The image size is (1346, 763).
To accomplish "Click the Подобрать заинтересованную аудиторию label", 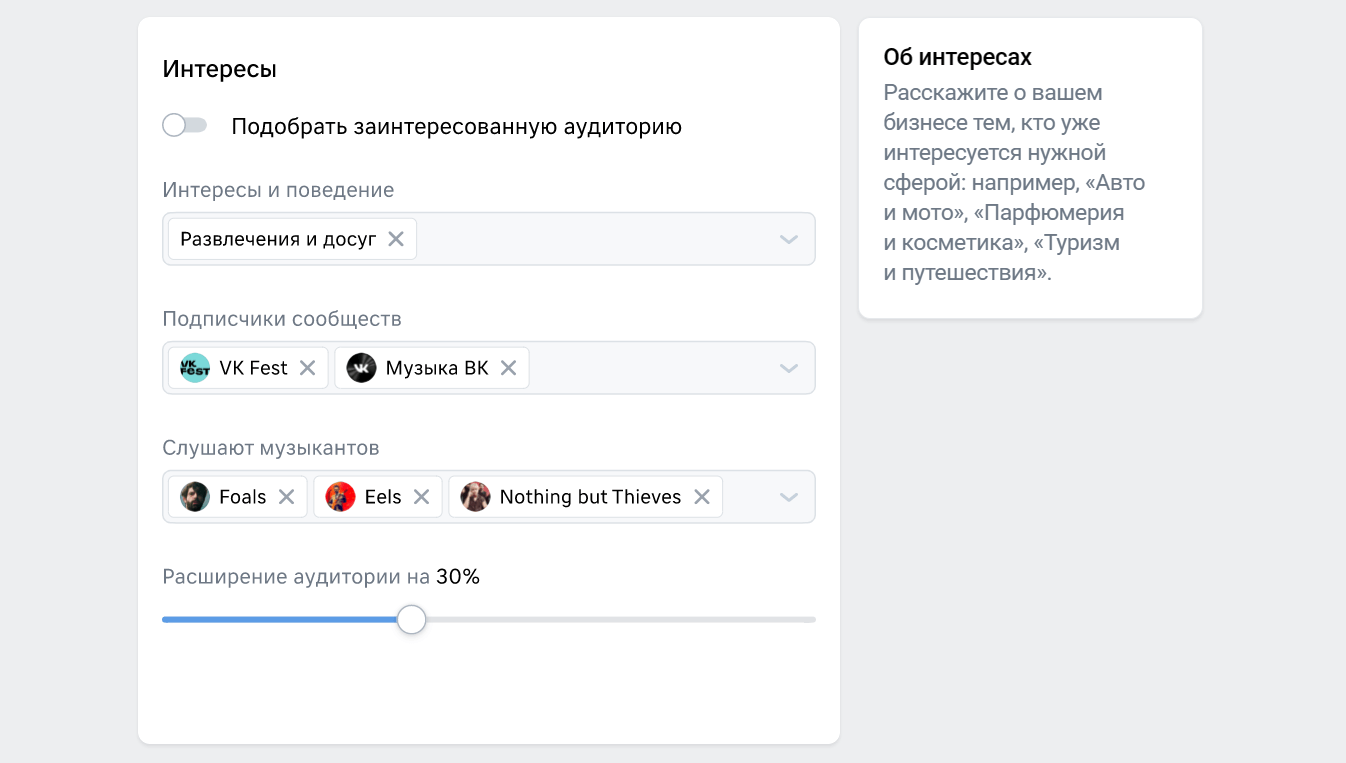I will [457, 127].
